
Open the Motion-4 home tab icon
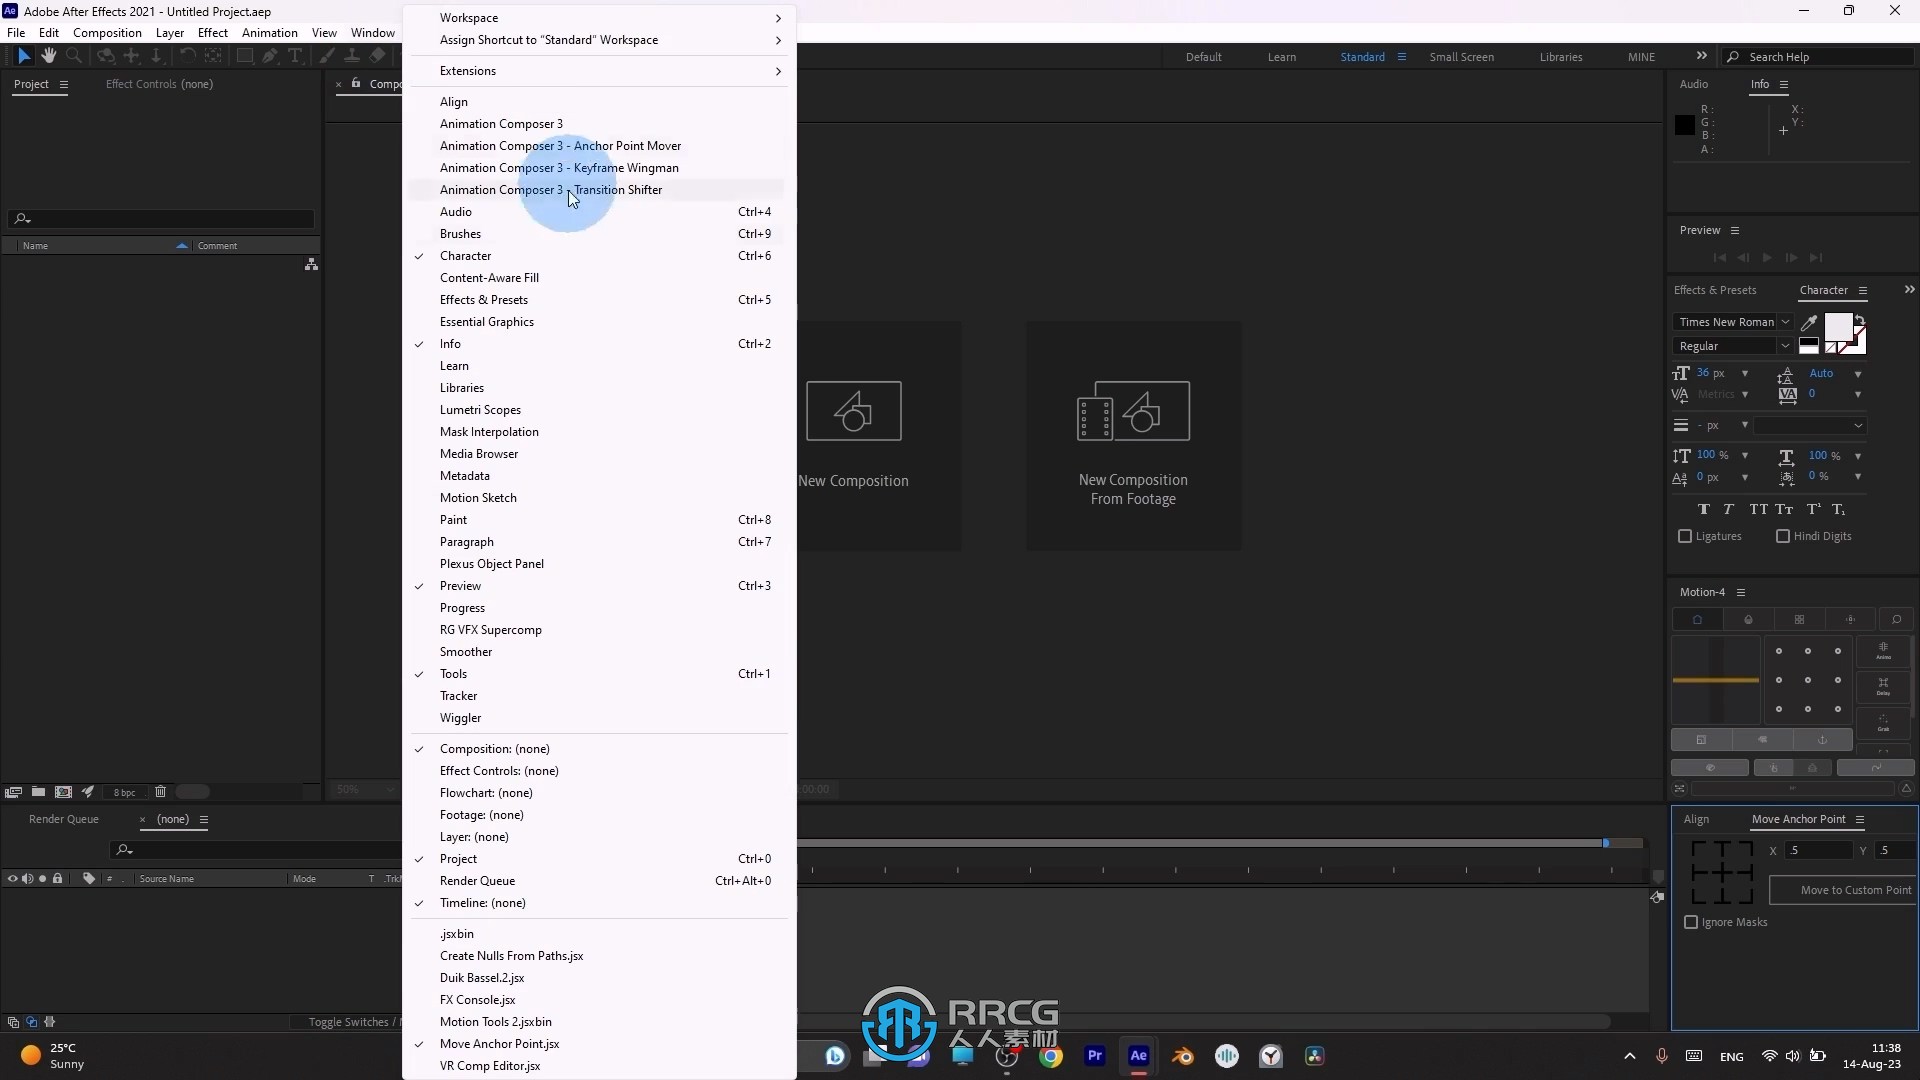point(1697,620)
